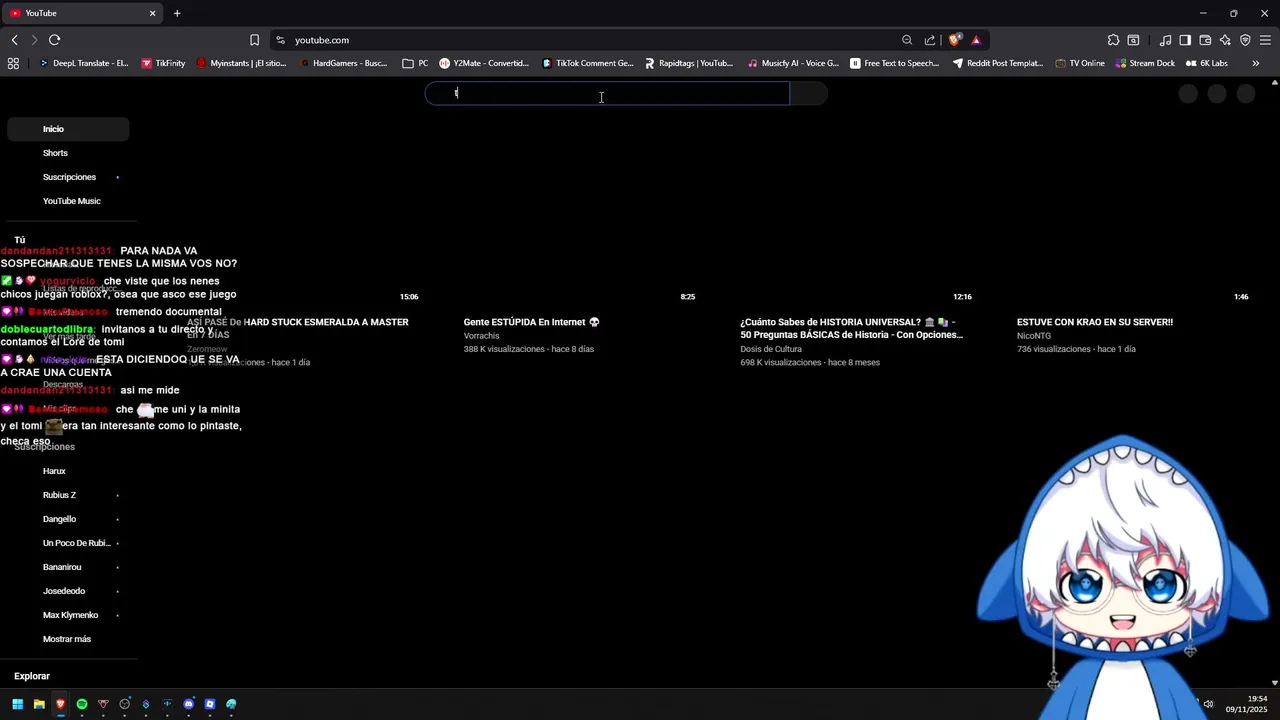Open the browser hamburger main menu

(1265, 40)
